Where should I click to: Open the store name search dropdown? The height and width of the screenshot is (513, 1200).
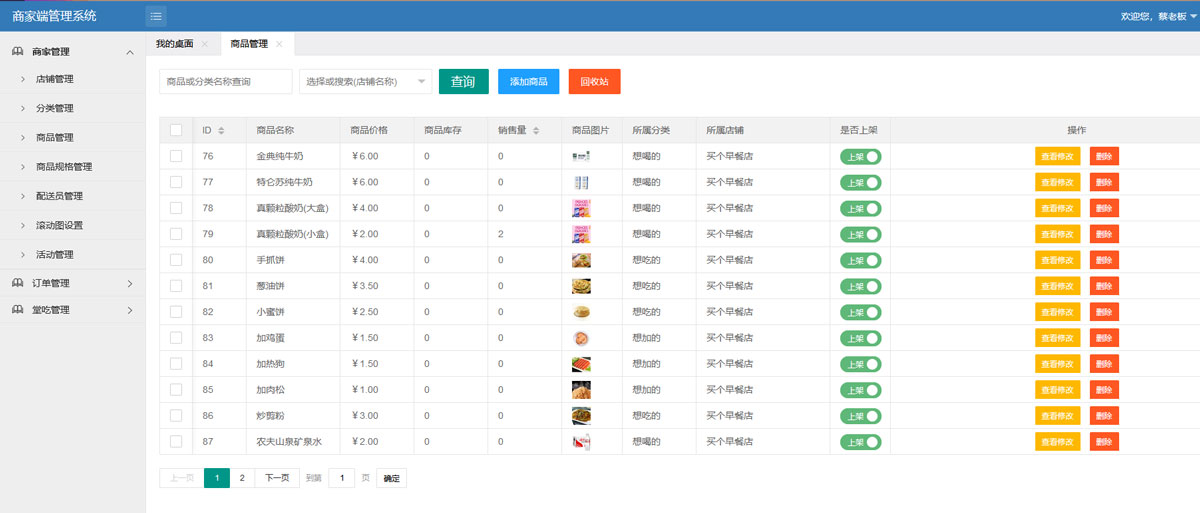point(365,82)
